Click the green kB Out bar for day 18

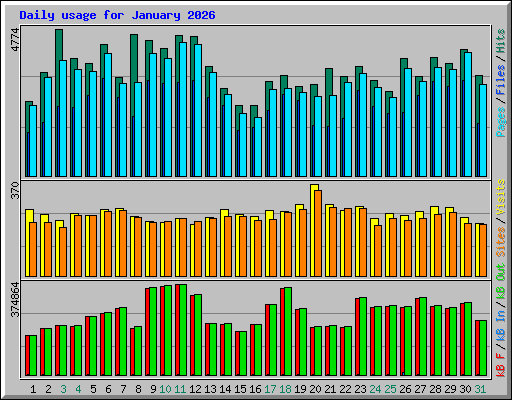pos(288,332)
